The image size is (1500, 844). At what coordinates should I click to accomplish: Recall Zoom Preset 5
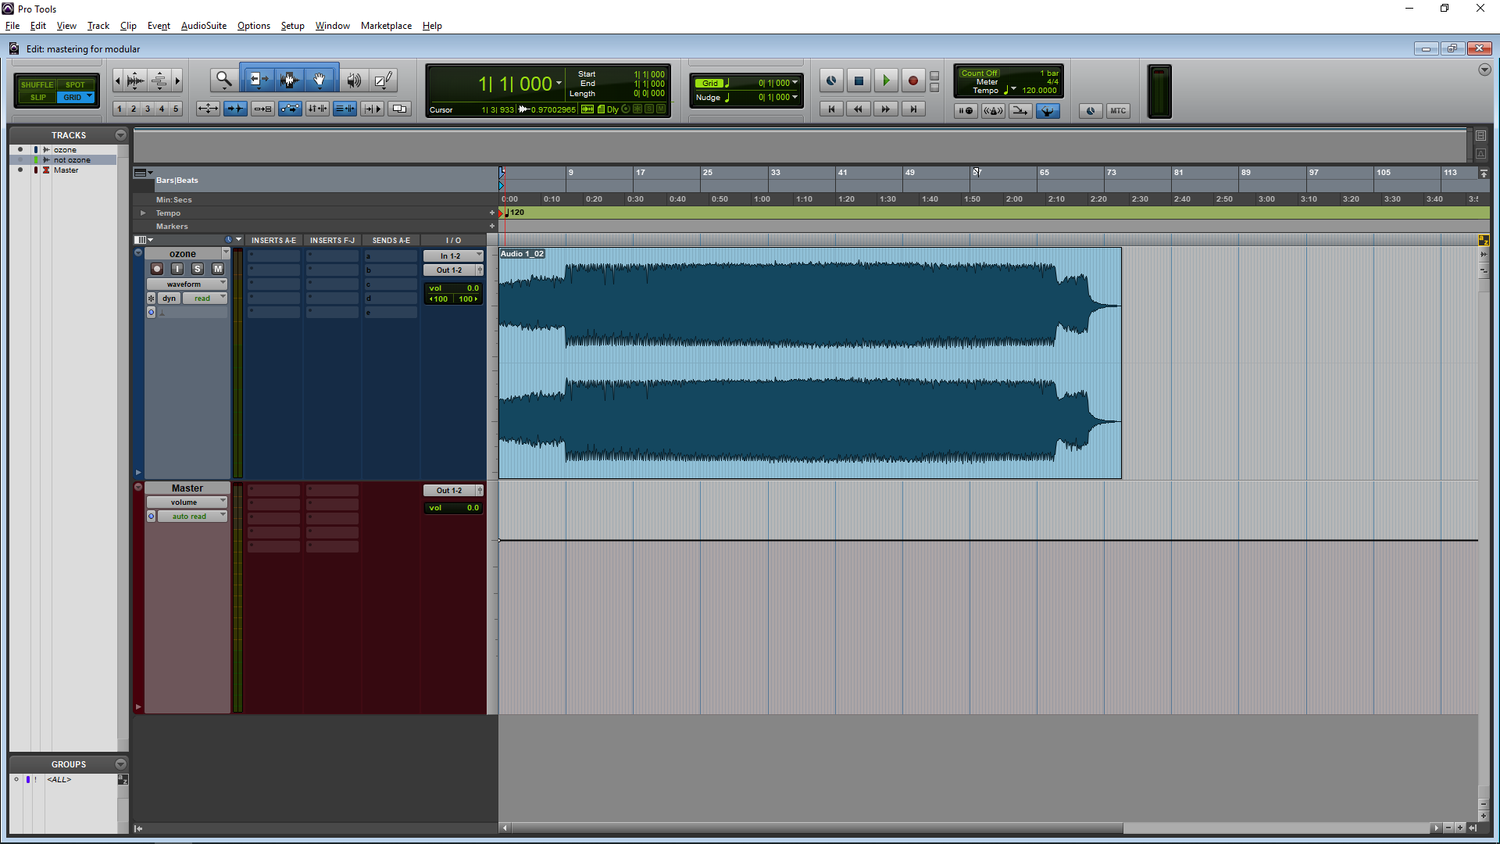coord(176,109)
